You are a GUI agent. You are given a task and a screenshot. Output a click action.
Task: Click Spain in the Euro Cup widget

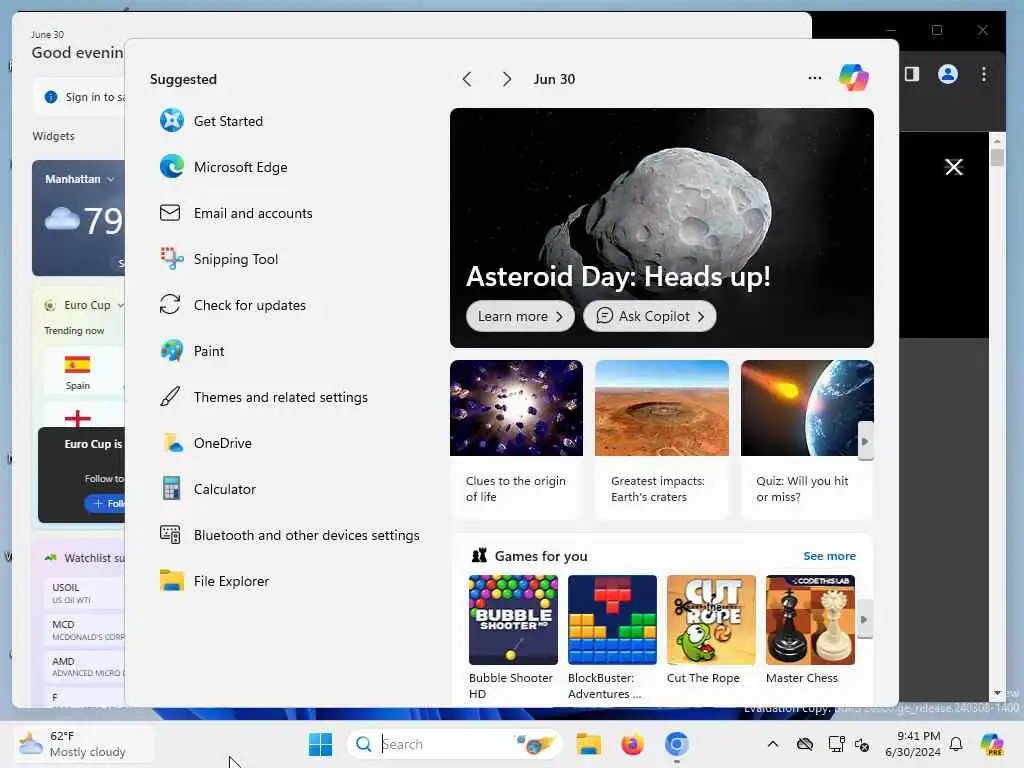pos(78,372)
